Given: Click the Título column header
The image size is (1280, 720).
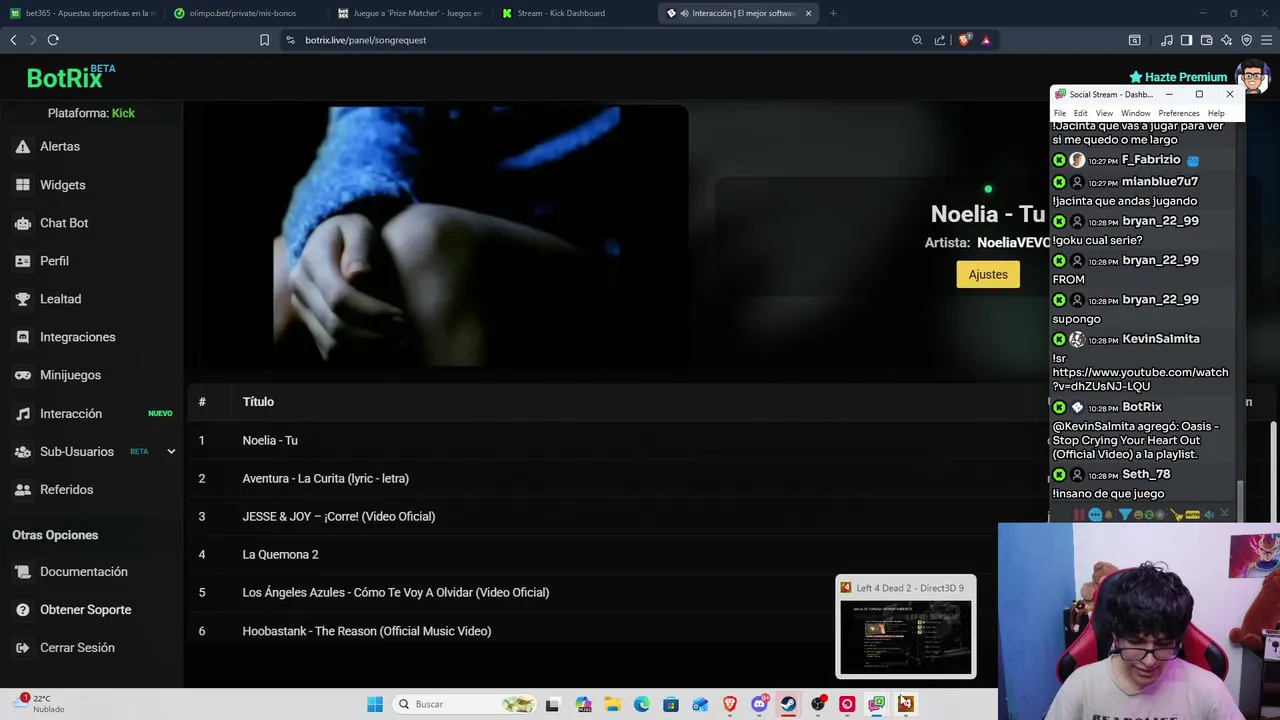Looking at the screenshot, I should click(x=258, y=402).
